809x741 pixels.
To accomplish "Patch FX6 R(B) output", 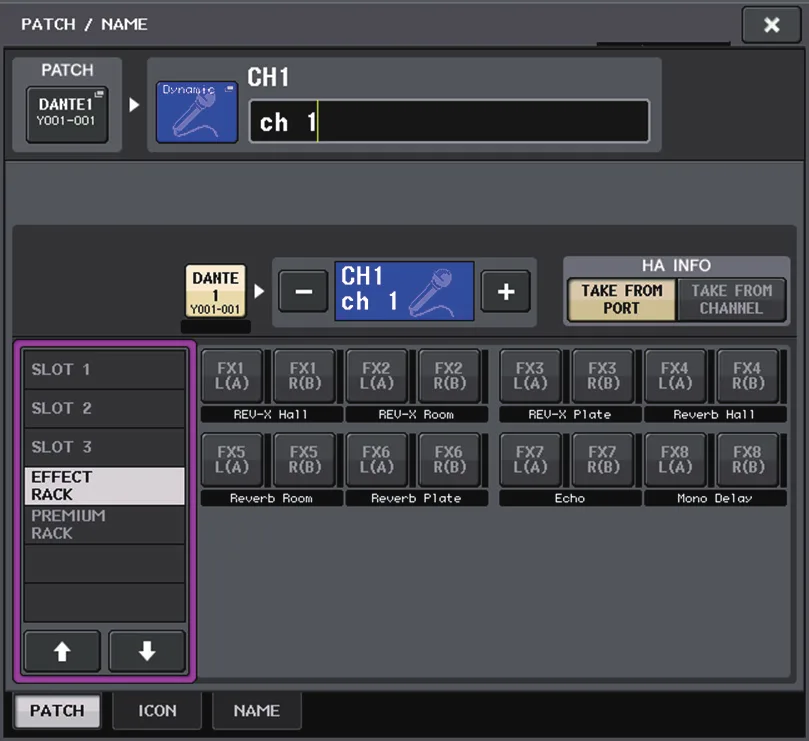I will pyautogui.click(x=449, y=460).
